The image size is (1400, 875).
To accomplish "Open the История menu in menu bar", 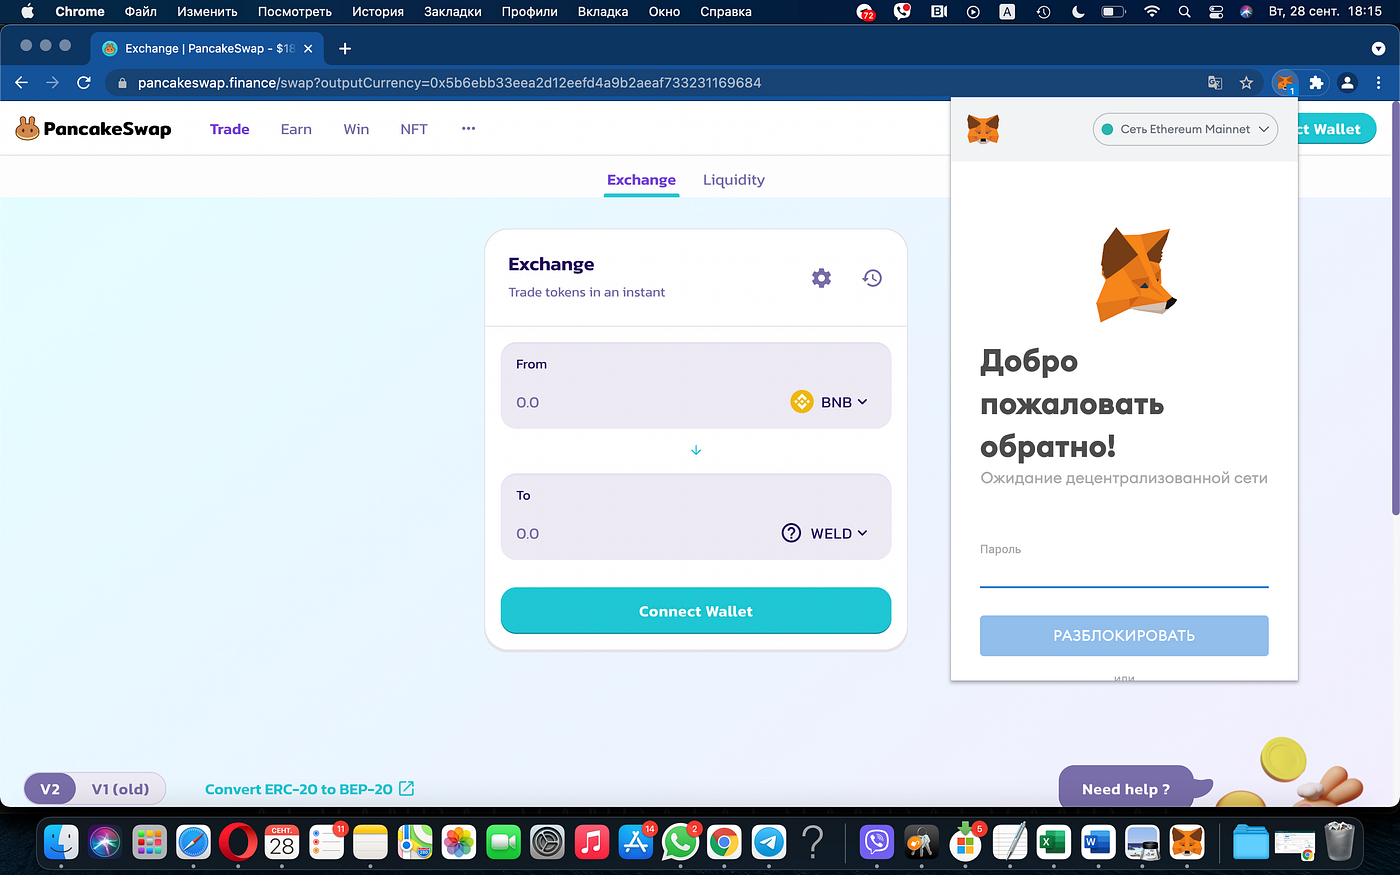I will [x=378, y=12].
